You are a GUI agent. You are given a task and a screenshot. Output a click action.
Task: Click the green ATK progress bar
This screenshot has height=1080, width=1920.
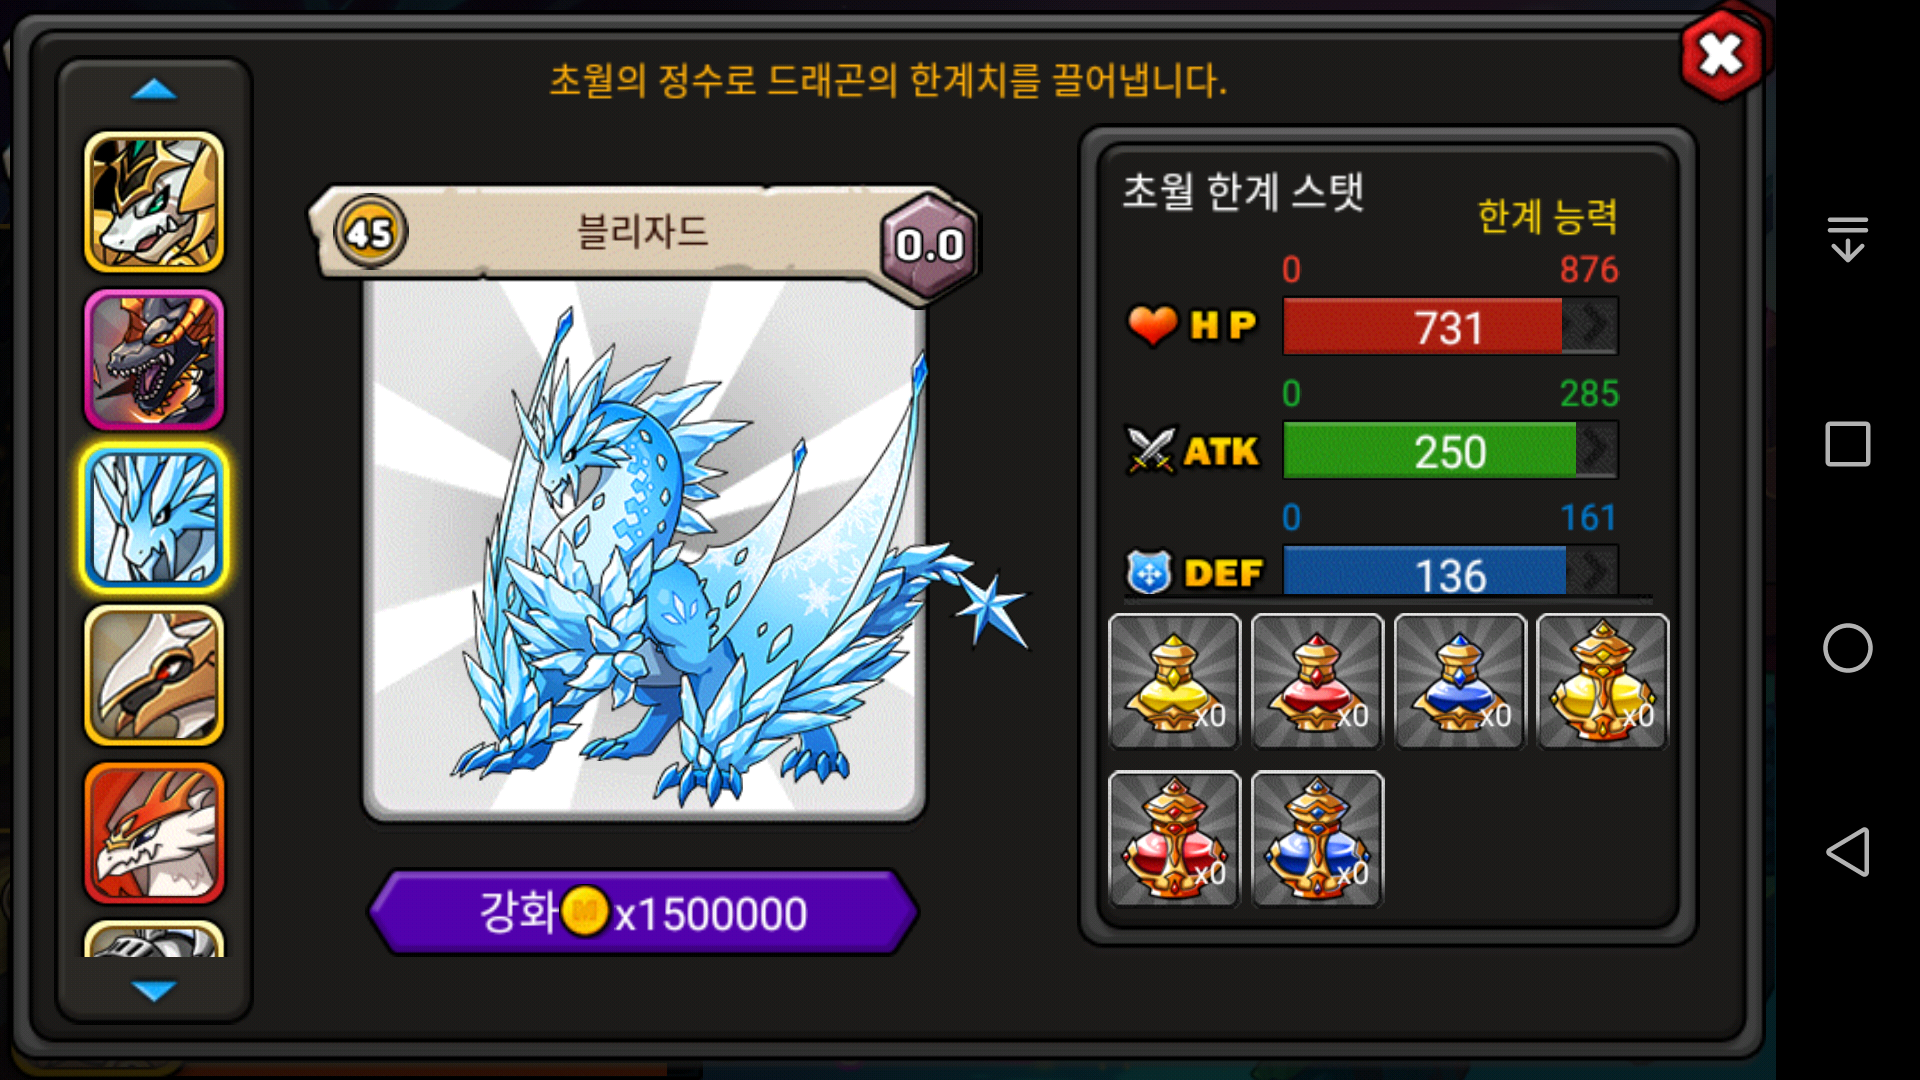click(1450, 450)
